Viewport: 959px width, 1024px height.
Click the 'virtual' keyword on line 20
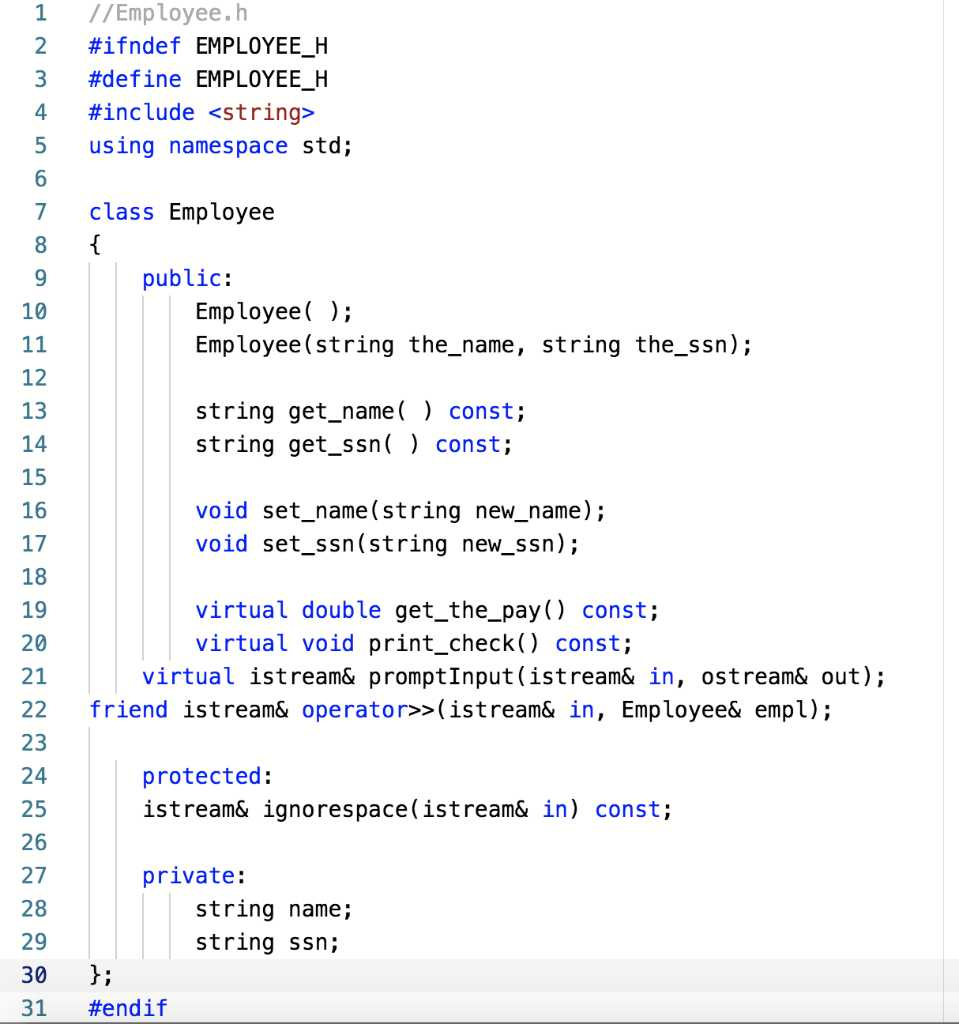point(241,643)
